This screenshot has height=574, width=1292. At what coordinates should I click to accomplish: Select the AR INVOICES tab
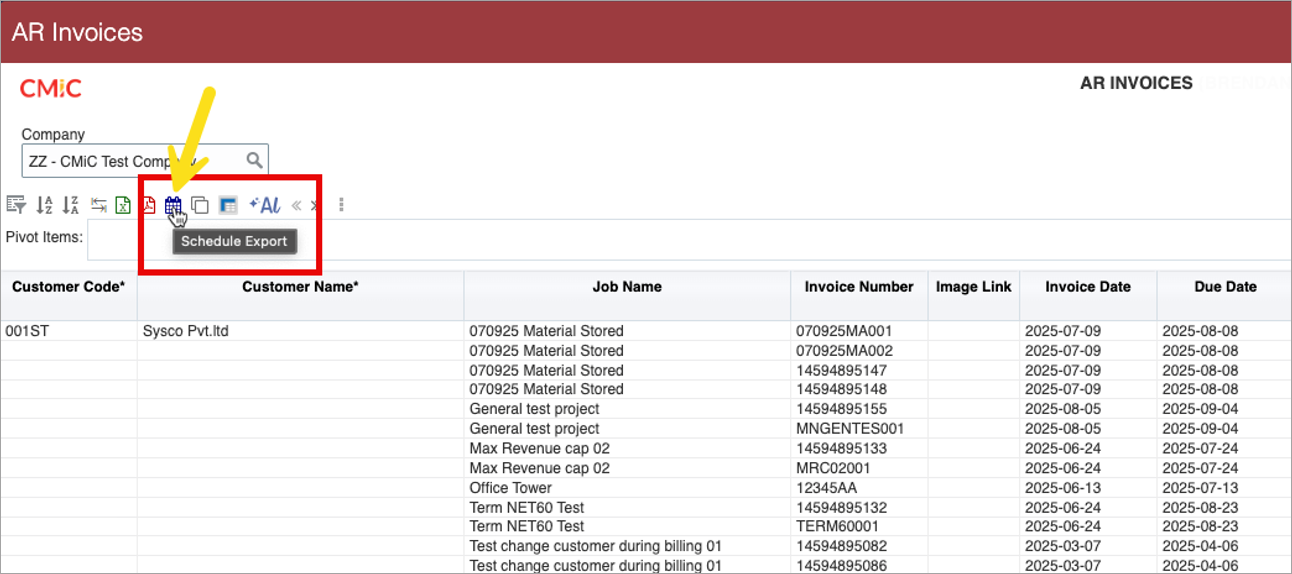[1136, 84]
